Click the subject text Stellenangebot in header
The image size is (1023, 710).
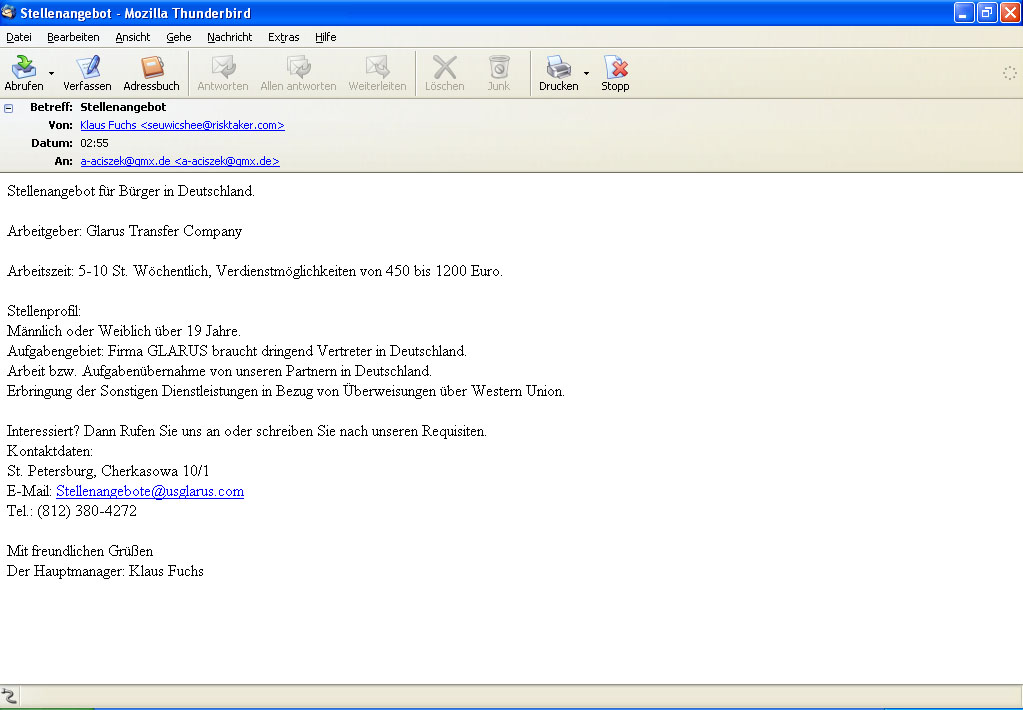123,107
